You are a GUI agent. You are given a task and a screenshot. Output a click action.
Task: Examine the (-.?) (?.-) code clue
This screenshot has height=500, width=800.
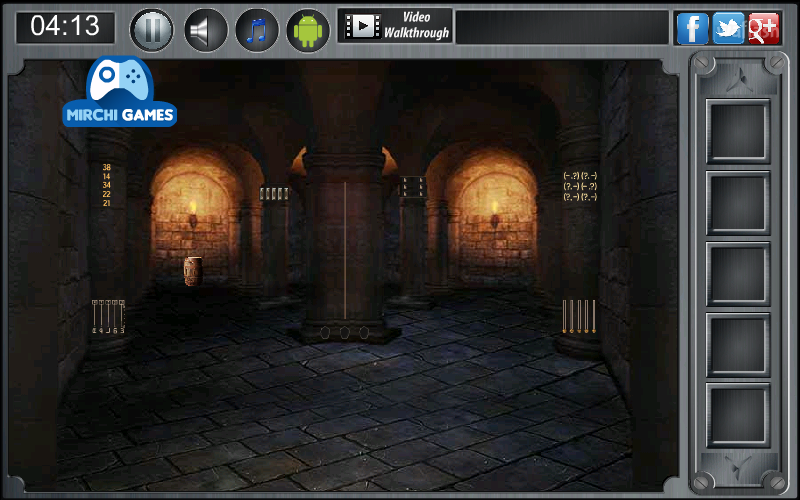click(x=580, y=186)
